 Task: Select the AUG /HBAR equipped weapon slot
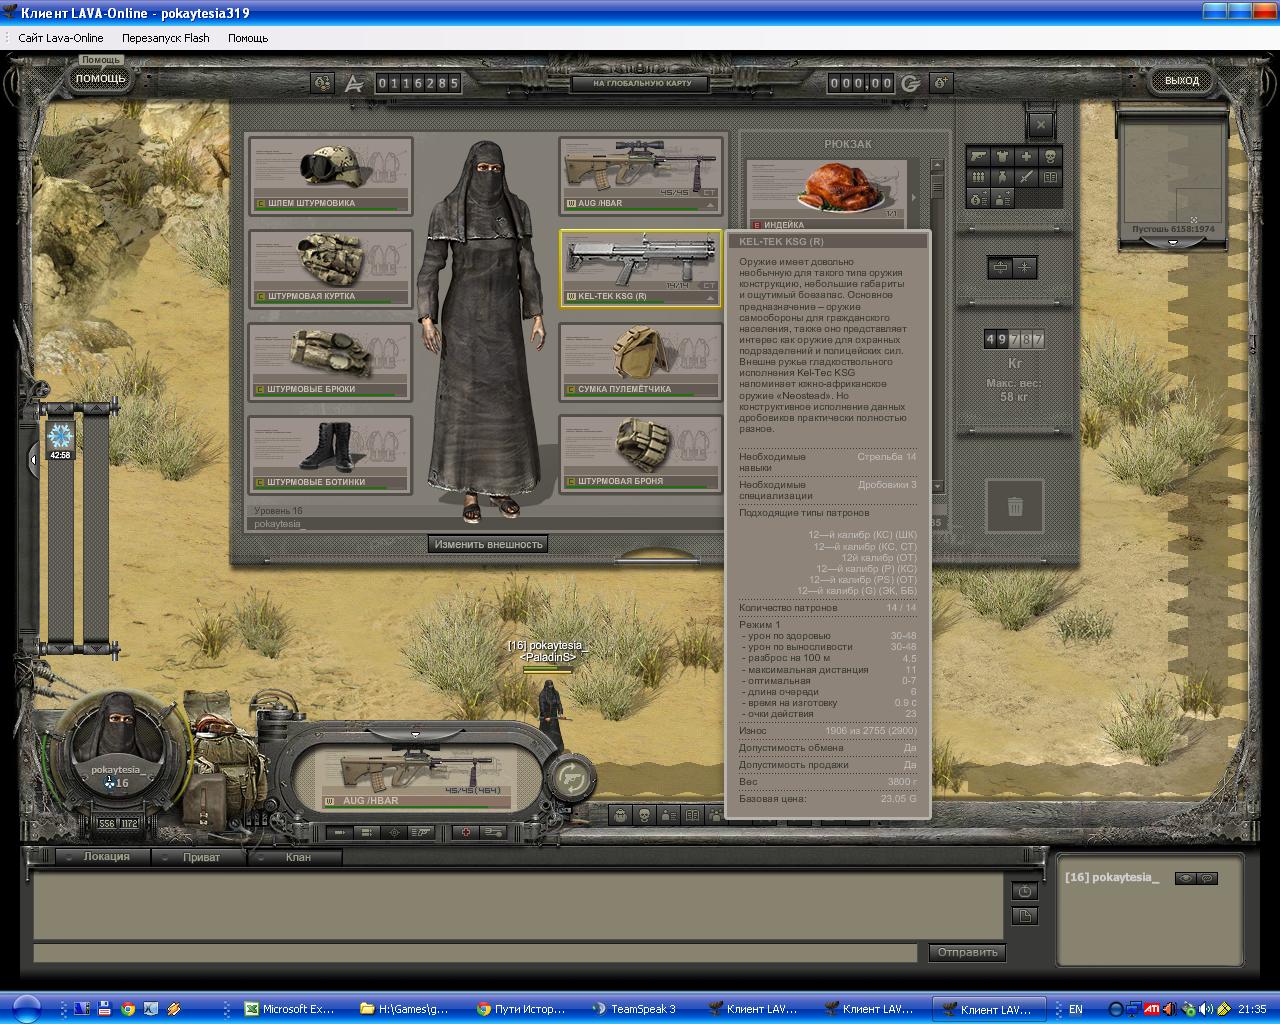pos(641,175)
